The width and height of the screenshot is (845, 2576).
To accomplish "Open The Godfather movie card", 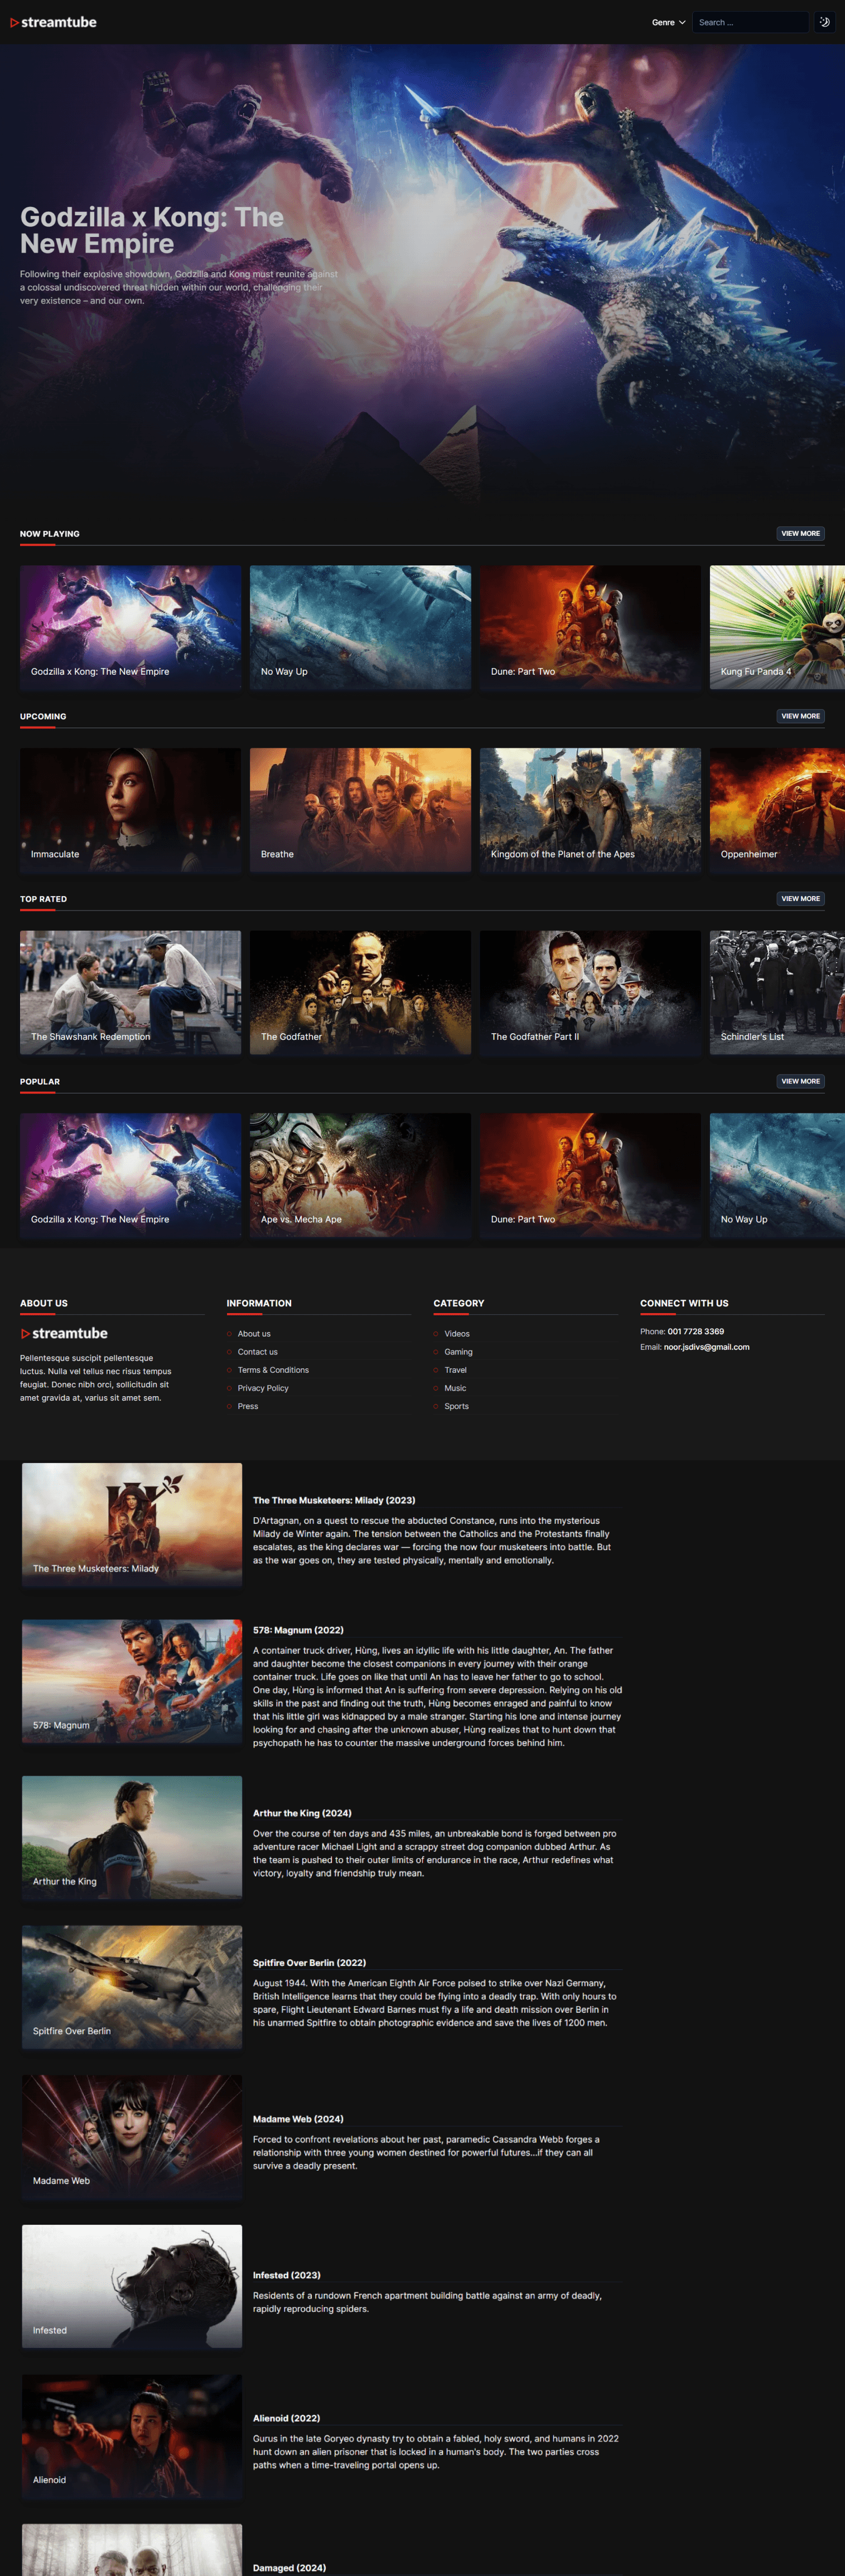I will [x=360, y=992].
